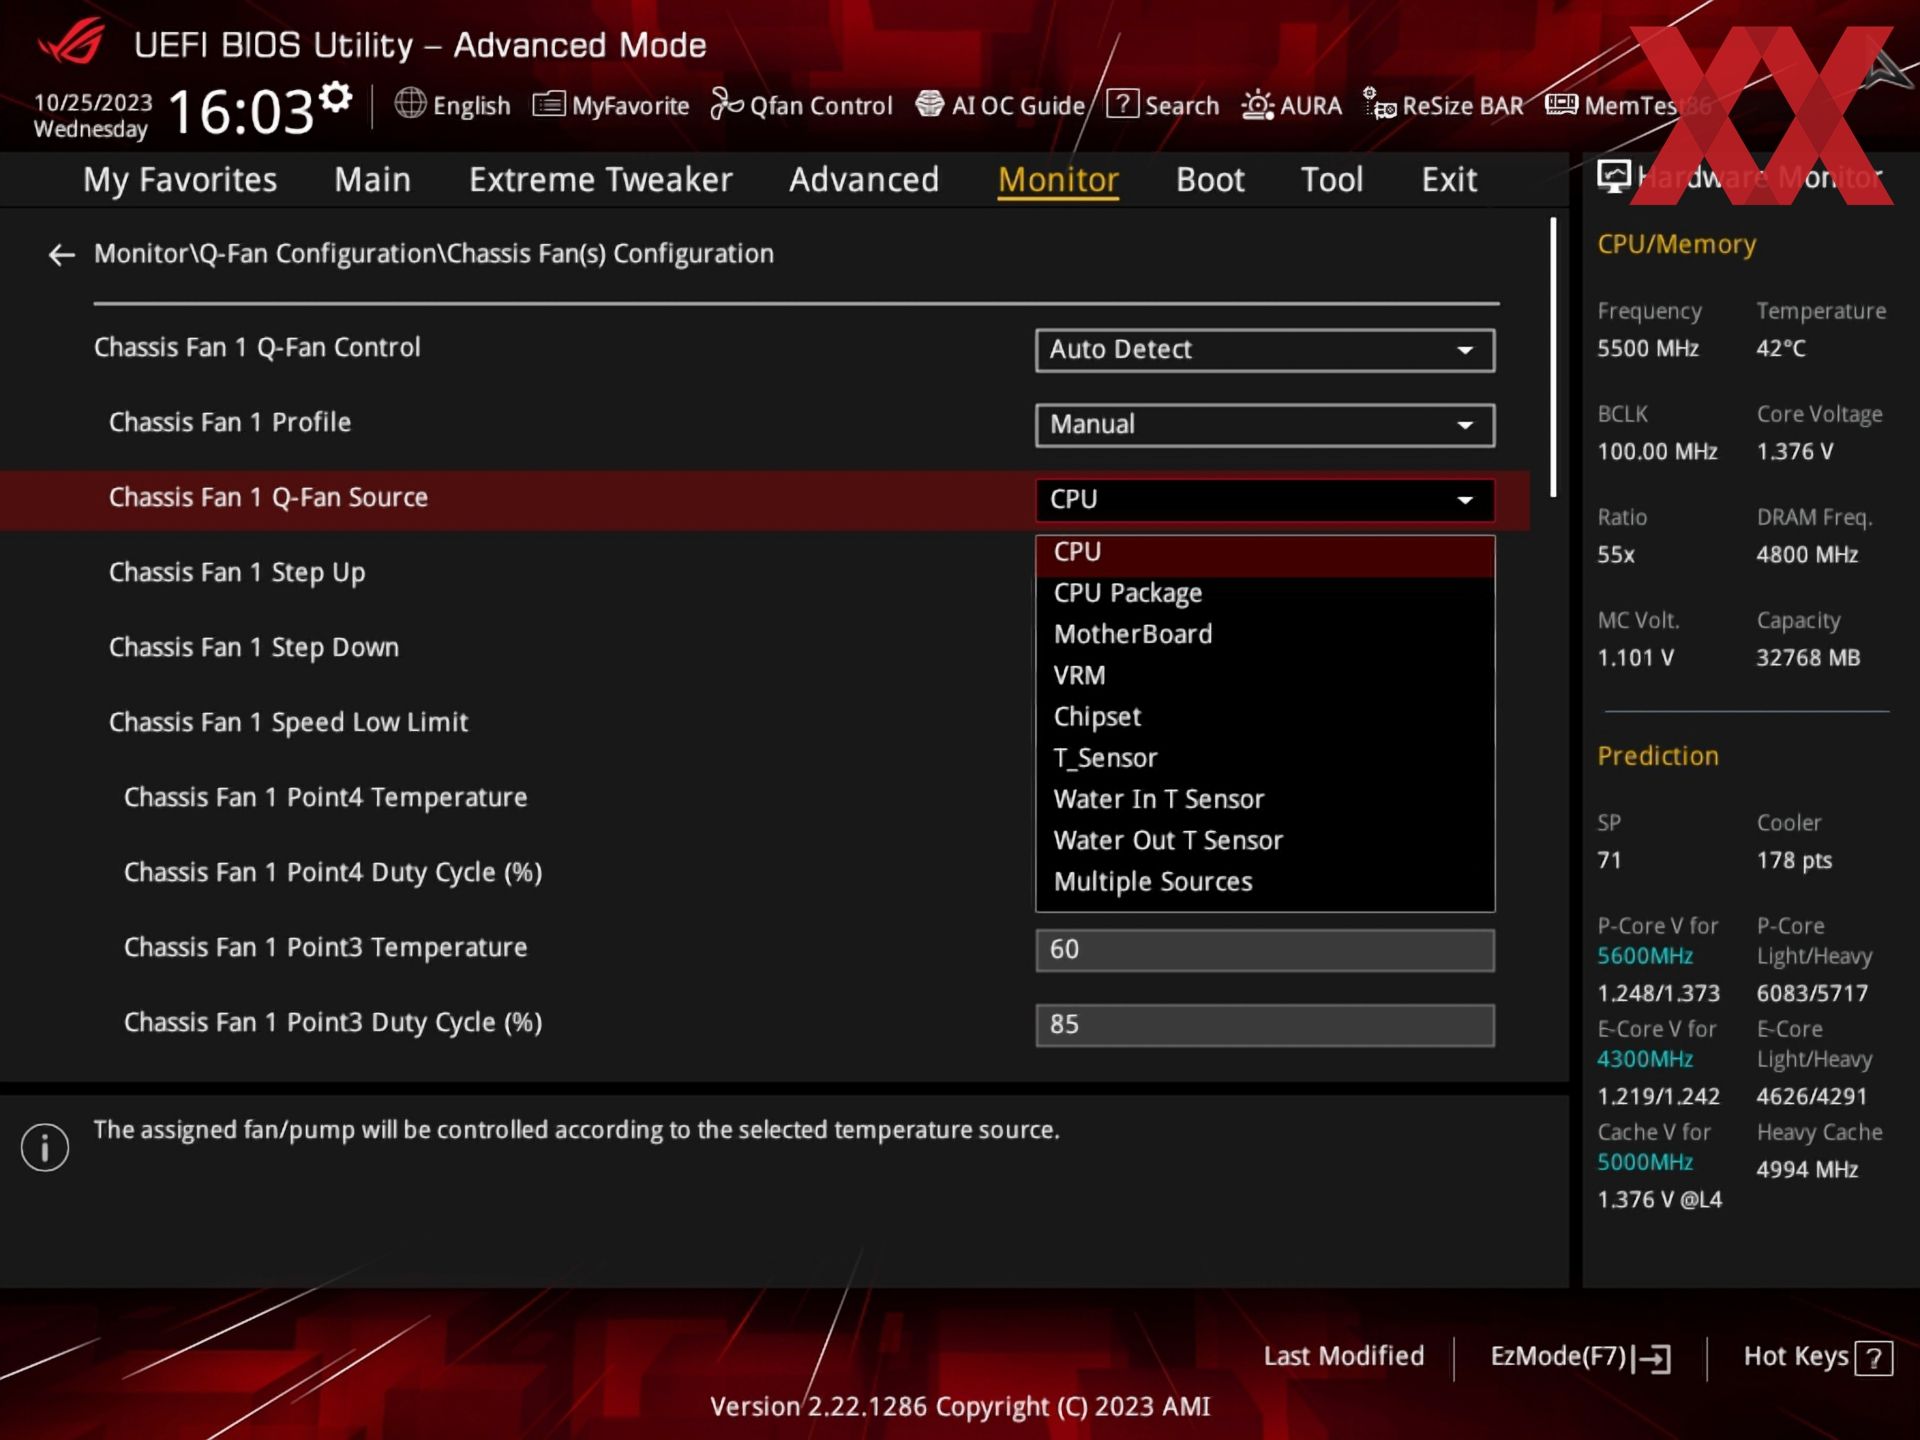Open Qfan Control fan icon
This screenshot has height=1440, width=1920.
click(726, 104)
